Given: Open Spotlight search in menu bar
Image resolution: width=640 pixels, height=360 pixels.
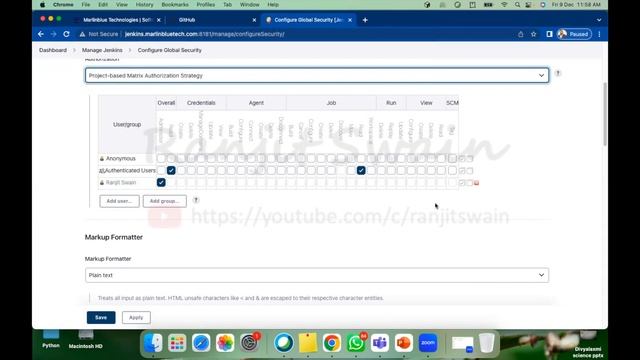Looking at the screenshot, I should [x=517, y=4].
